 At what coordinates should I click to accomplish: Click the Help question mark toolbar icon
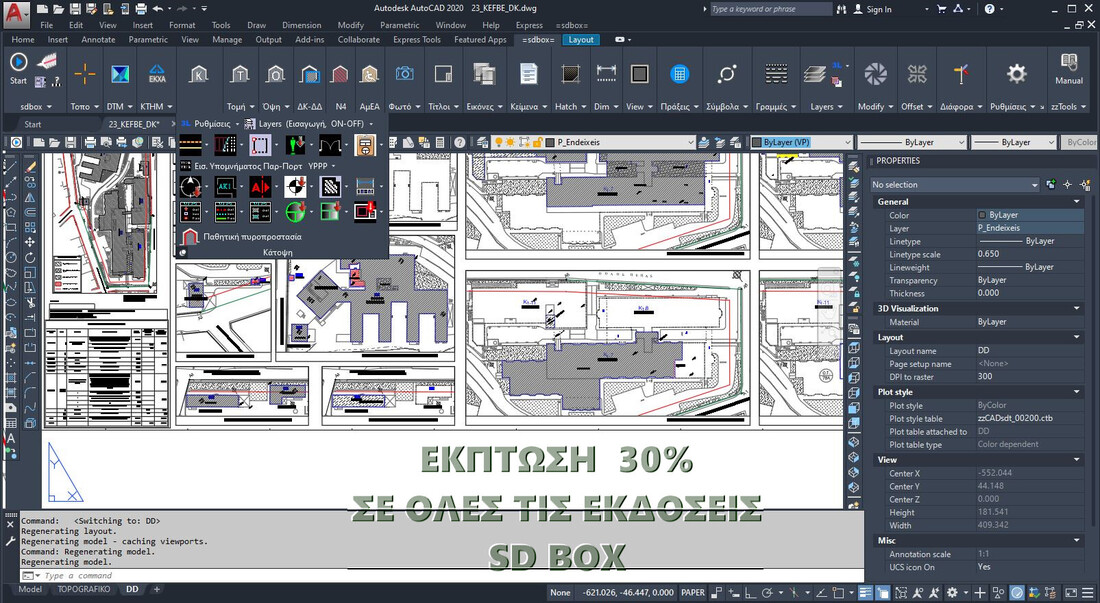tap(460, 143)
